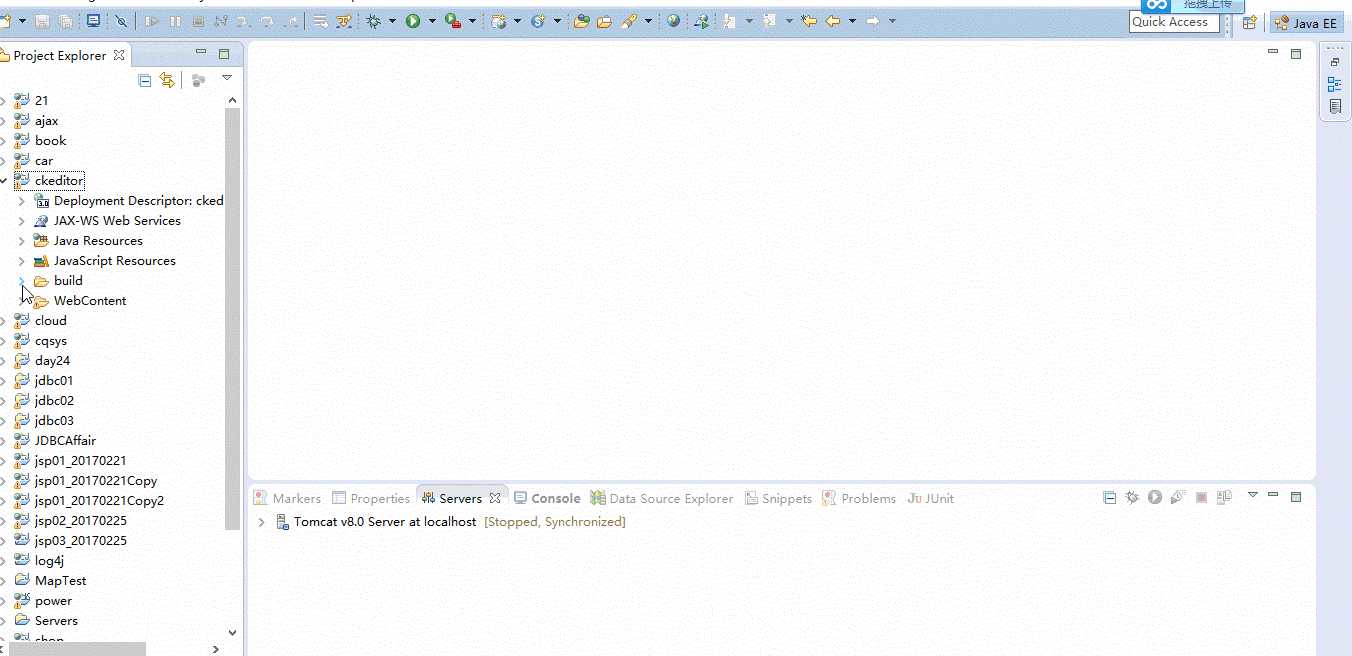Viewport: 1352px width, 656px height.
Task: Select Tomcat v8.0 Server at localhost
Action: 385,522
